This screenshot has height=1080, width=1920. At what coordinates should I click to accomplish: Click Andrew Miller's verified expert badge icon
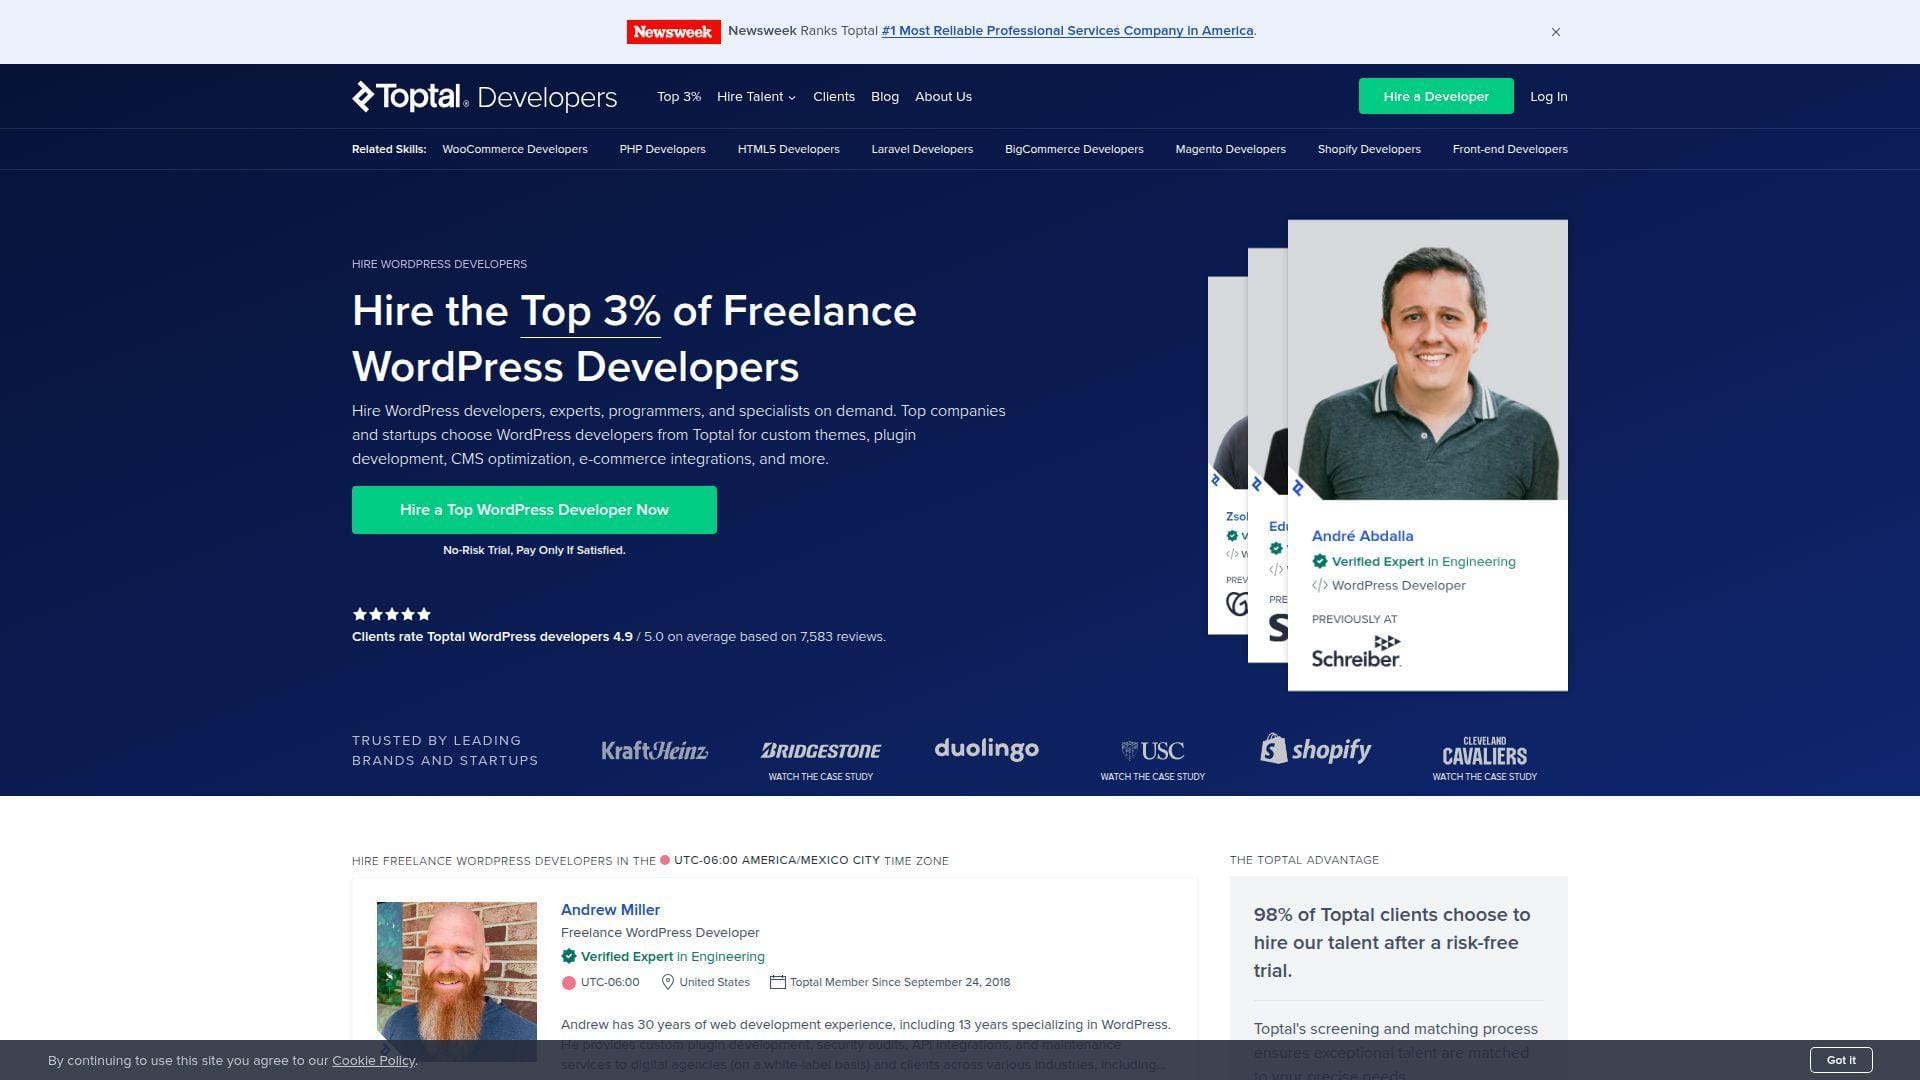pyautogui.click(x=568, y=957)
